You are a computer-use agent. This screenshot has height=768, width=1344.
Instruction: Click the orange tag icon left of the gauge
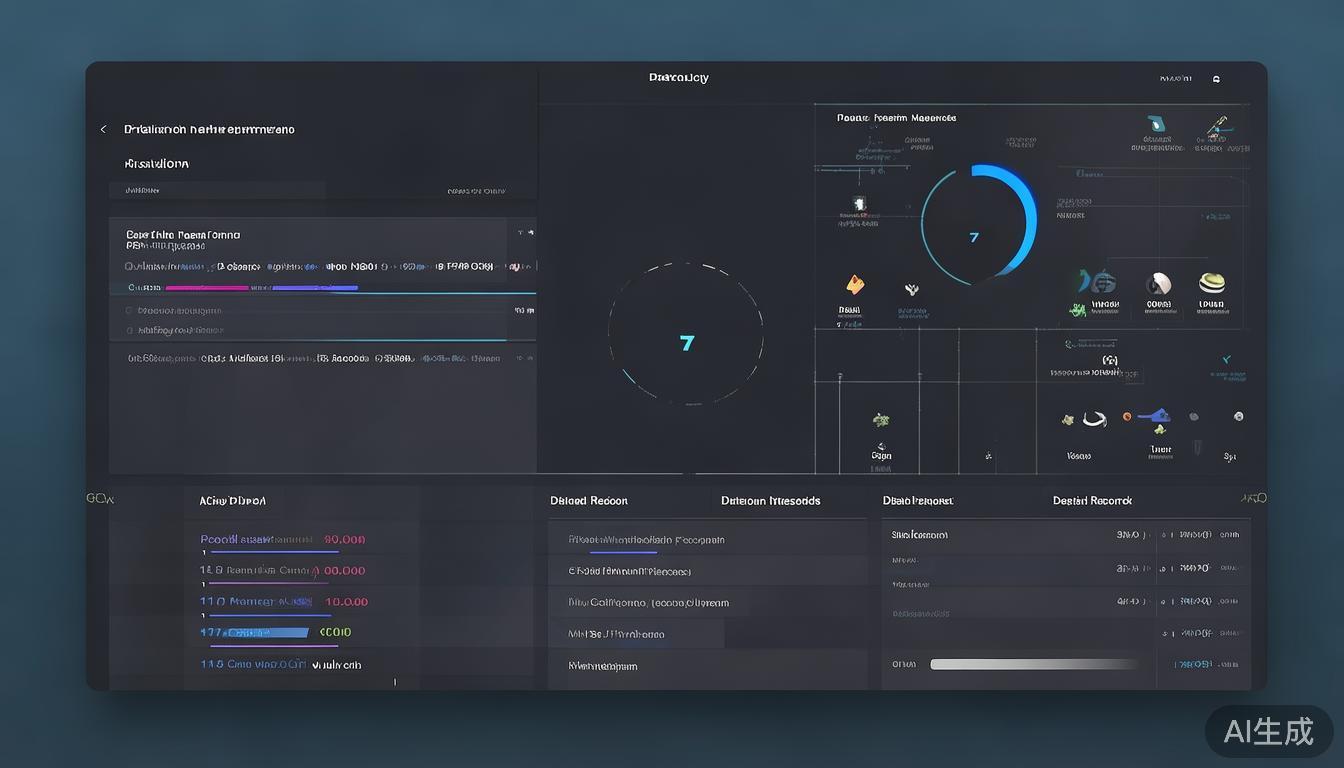tap(855, 285)
